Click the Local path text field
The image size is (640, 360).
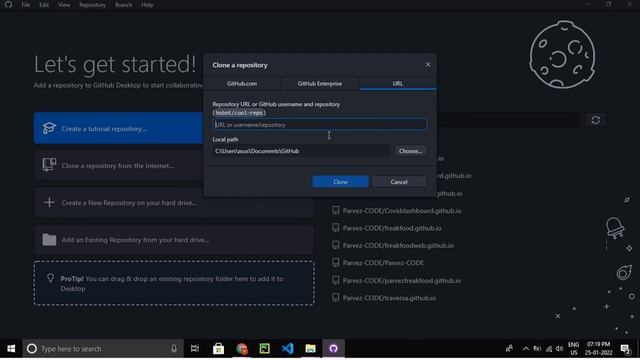tap(301, 151)
